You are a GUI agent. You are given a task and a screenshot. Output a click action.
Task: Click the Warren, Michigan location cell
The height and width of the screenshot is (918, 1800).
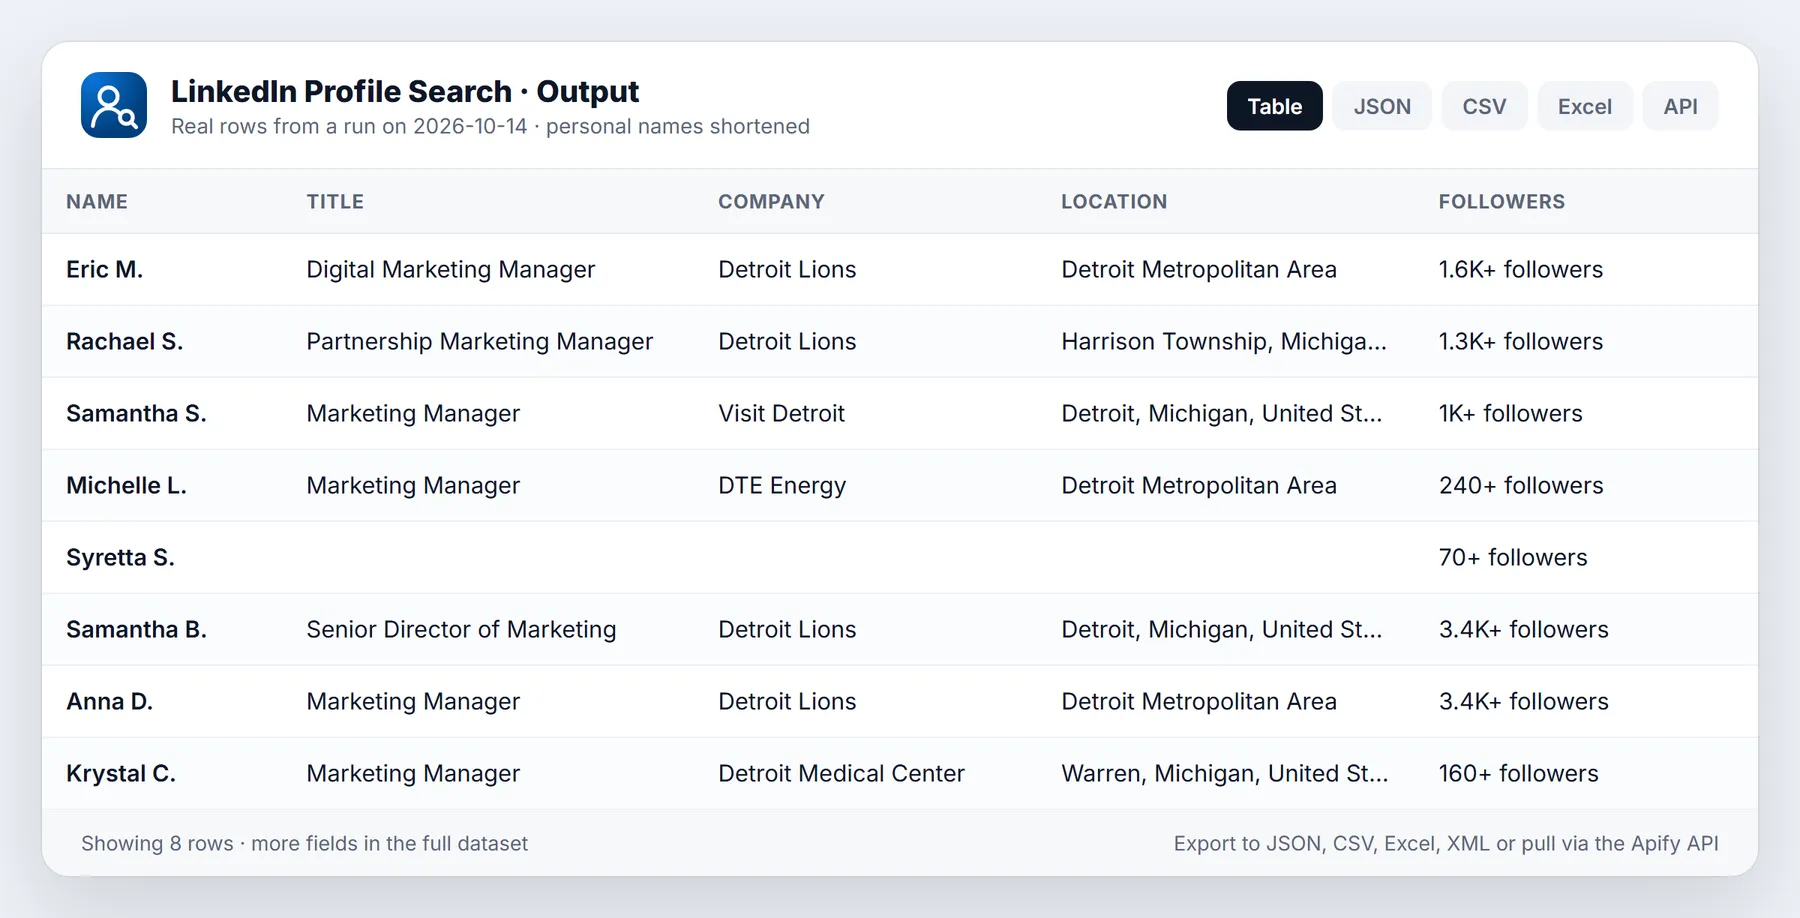(1224, 773)
